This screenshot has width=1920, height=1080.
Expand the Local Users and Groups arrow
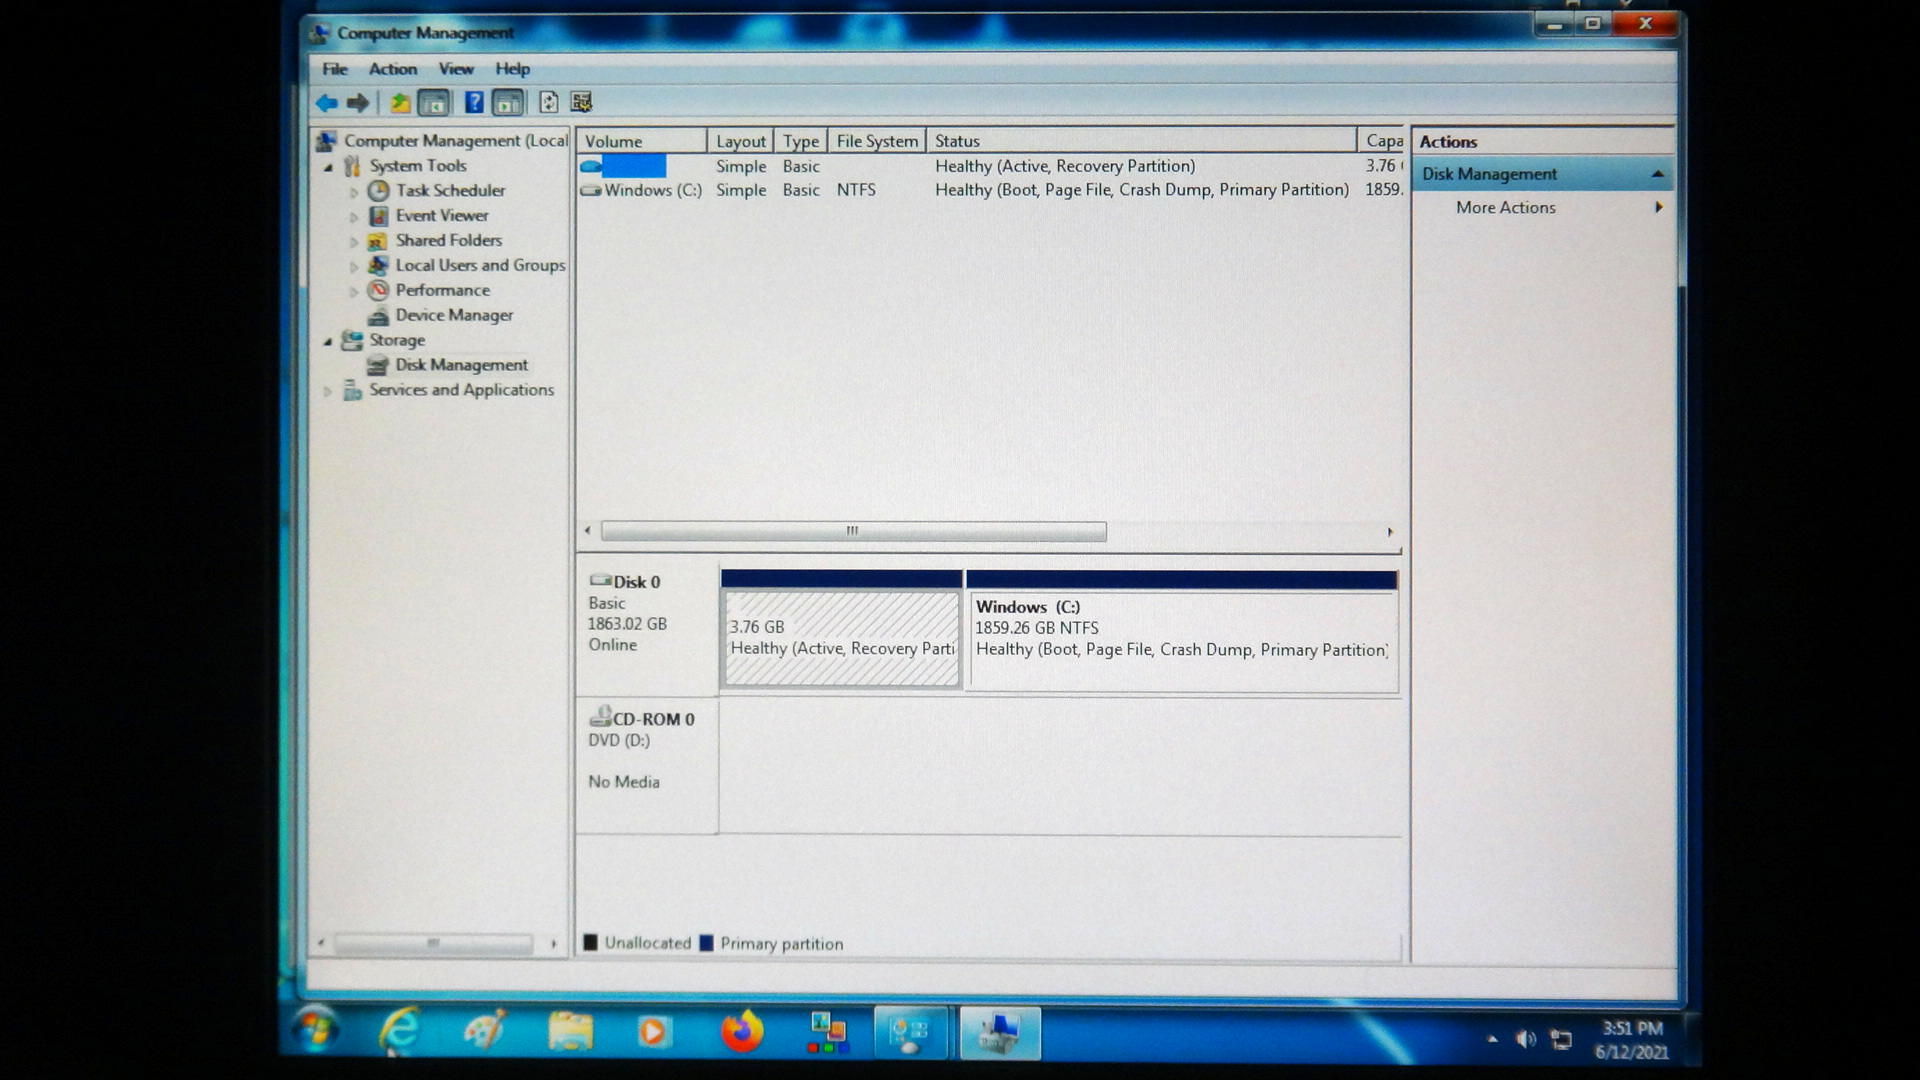[353, 267]
